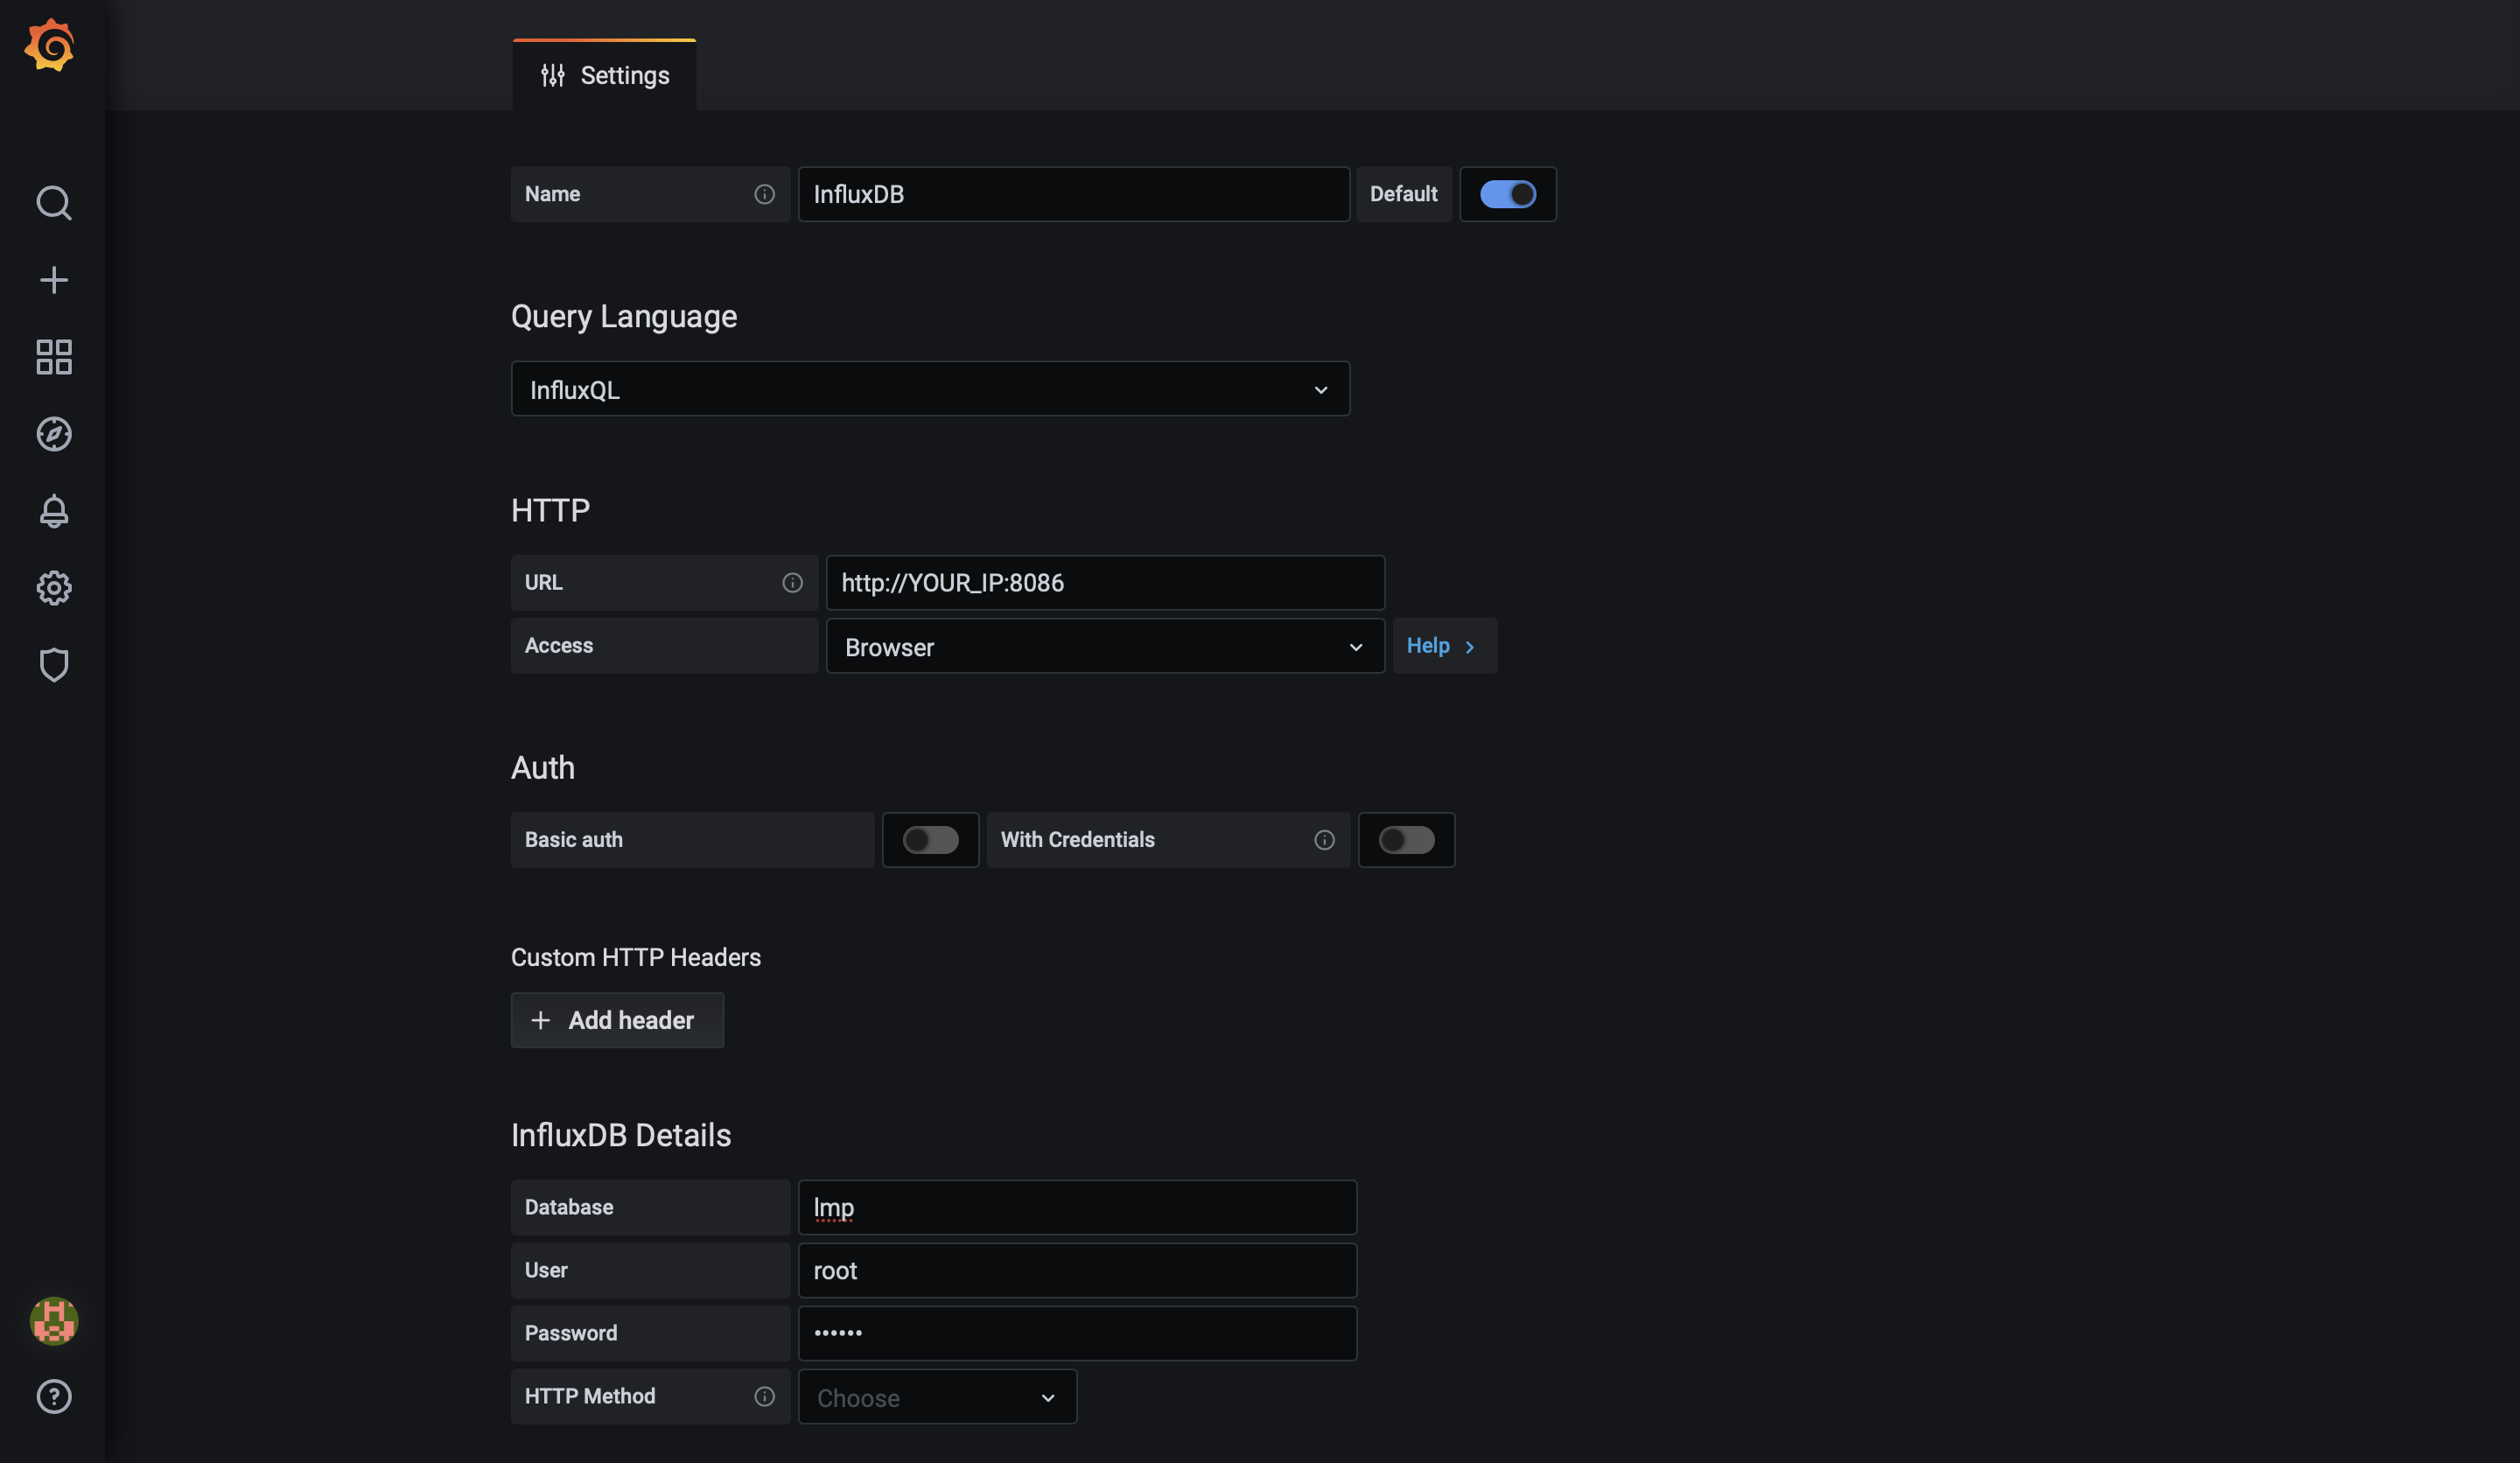This screenshot has width=2520, height=1463.
Task: Open the InfluxQL query language dropdown
Action: pyautogui.click(x=930, y=389)
